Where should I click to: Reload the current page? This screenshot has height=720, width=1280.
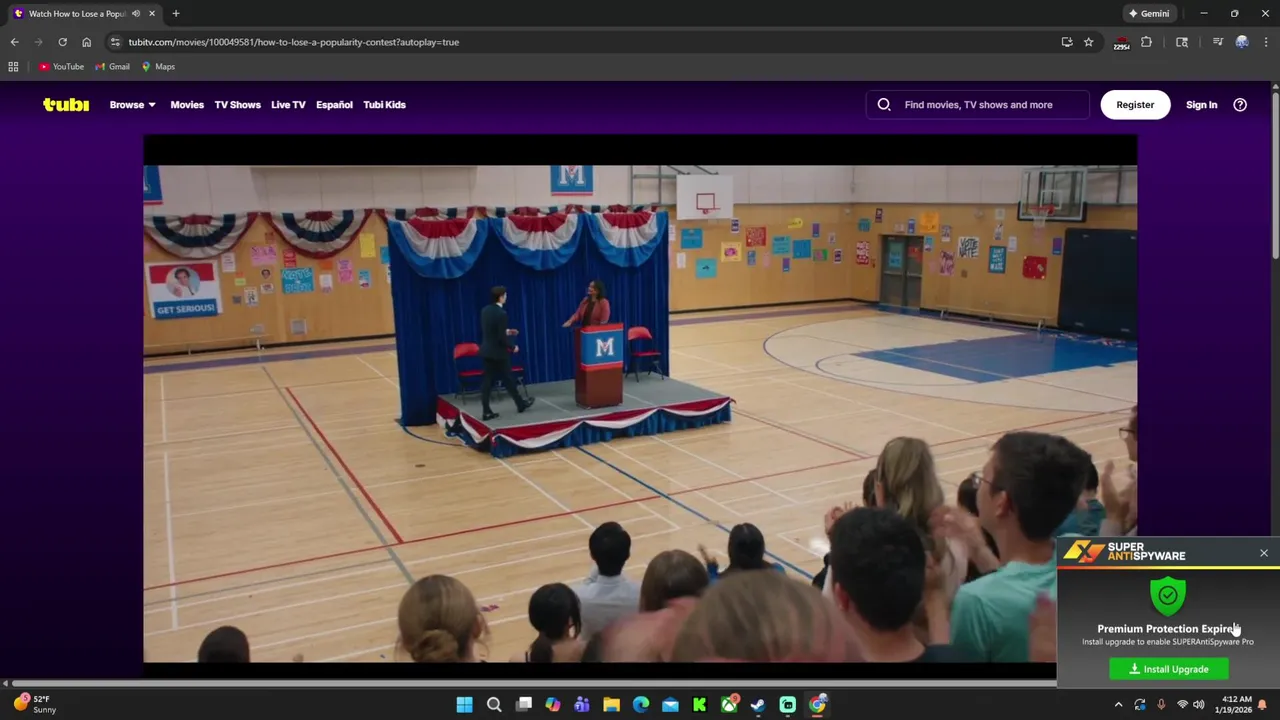(62, 42)
